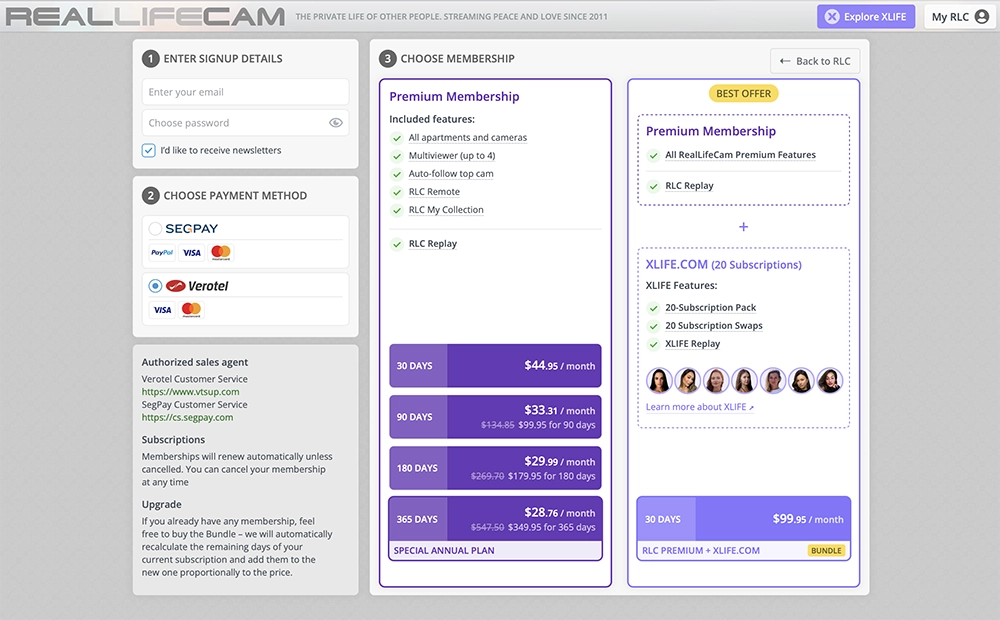Image resolution: width=1000 pixels, height=620 pixels.
Task: Open the https://cs.segpay.com link
Action: pos(187,417)
